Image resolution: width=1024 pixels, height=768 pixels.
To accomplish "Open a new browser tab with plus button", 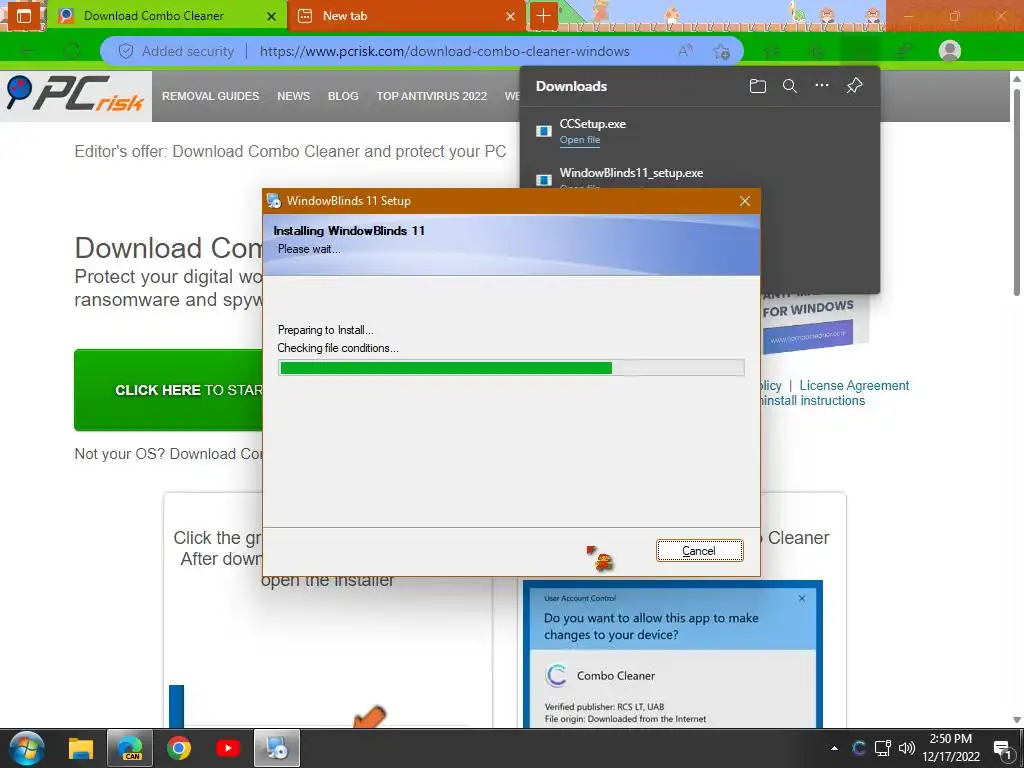I will (543, 16).
